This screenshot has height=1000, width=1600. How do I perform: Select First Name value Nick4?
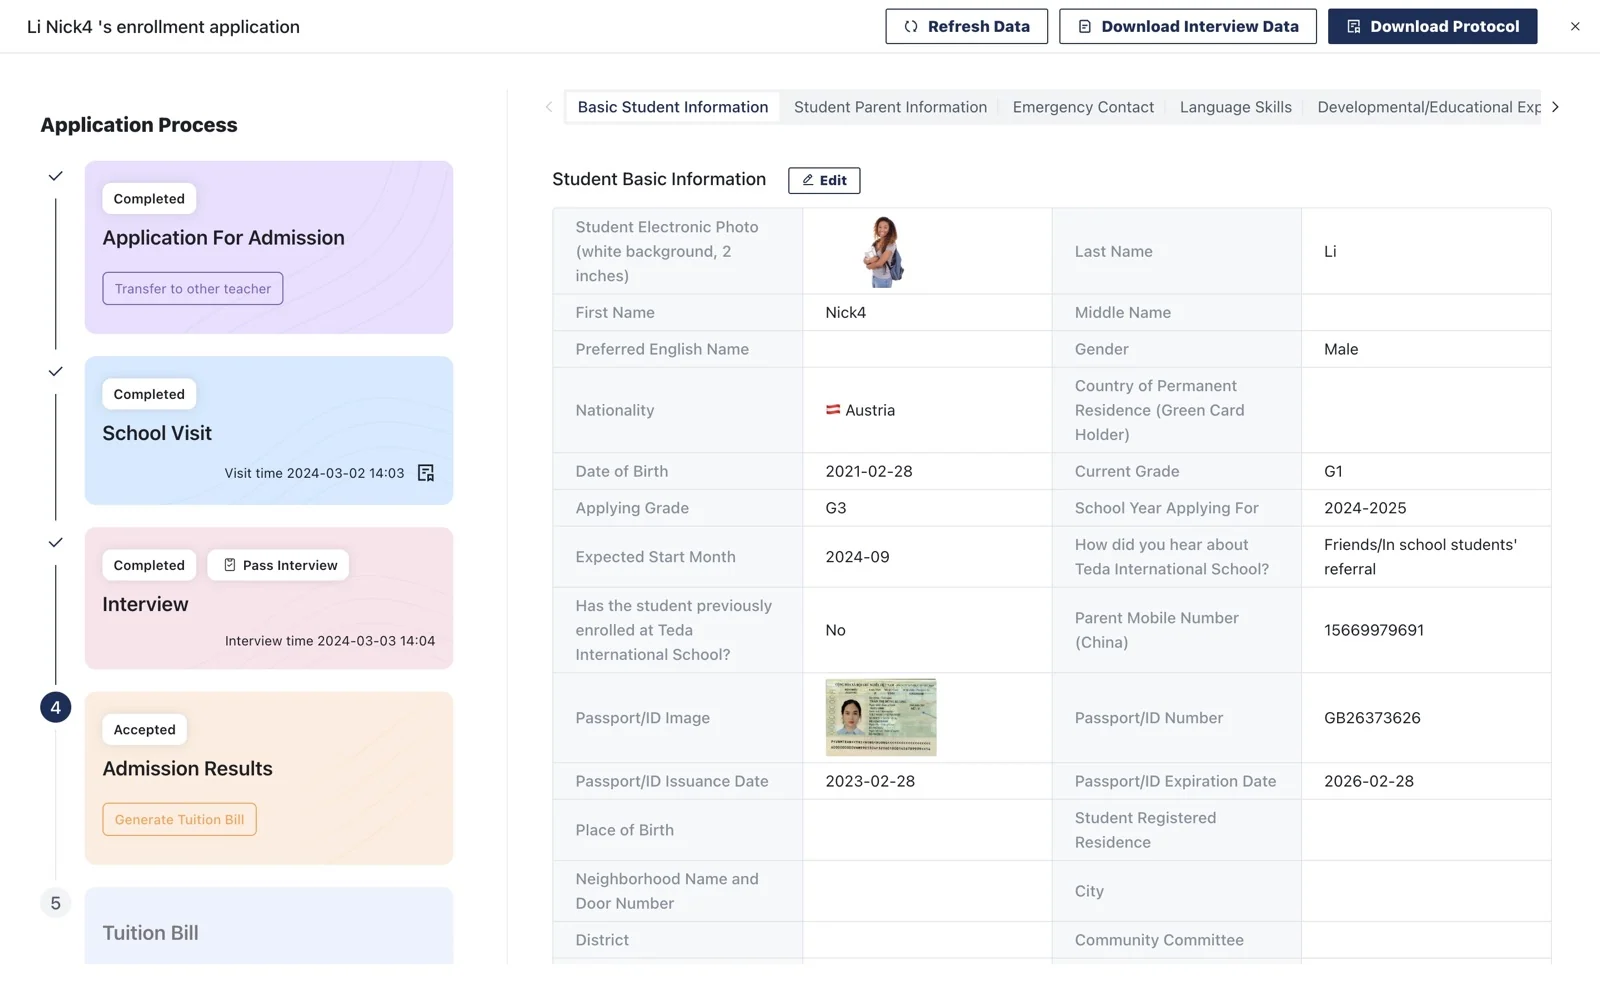click(x=846, y=313)
